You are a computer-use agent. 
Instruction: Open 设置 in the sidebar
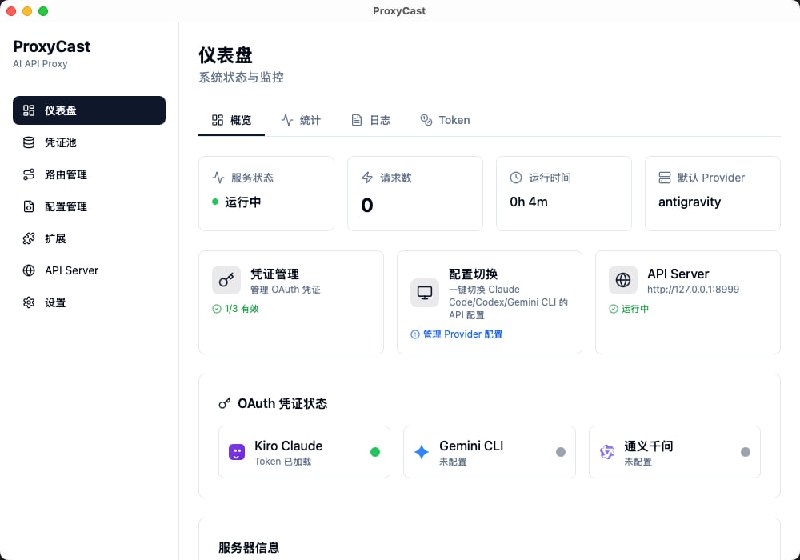89,302
